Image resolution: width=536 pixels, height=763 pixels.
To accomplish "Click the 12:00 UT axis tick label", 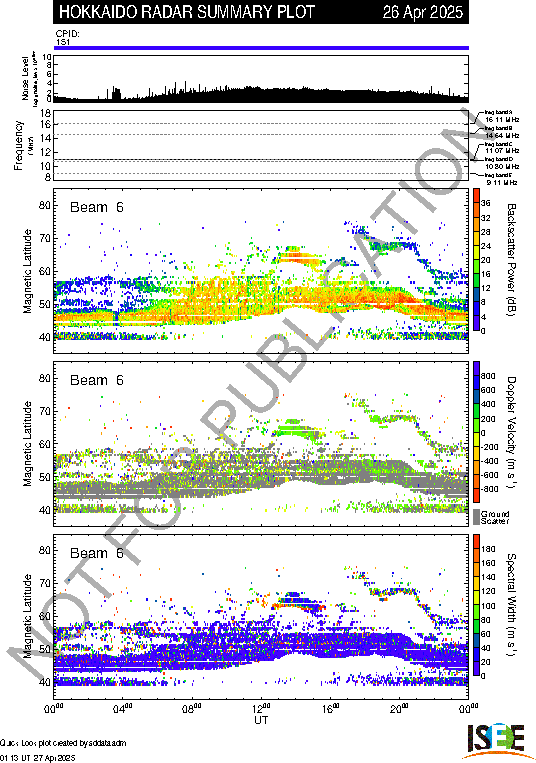I will 261,708.
